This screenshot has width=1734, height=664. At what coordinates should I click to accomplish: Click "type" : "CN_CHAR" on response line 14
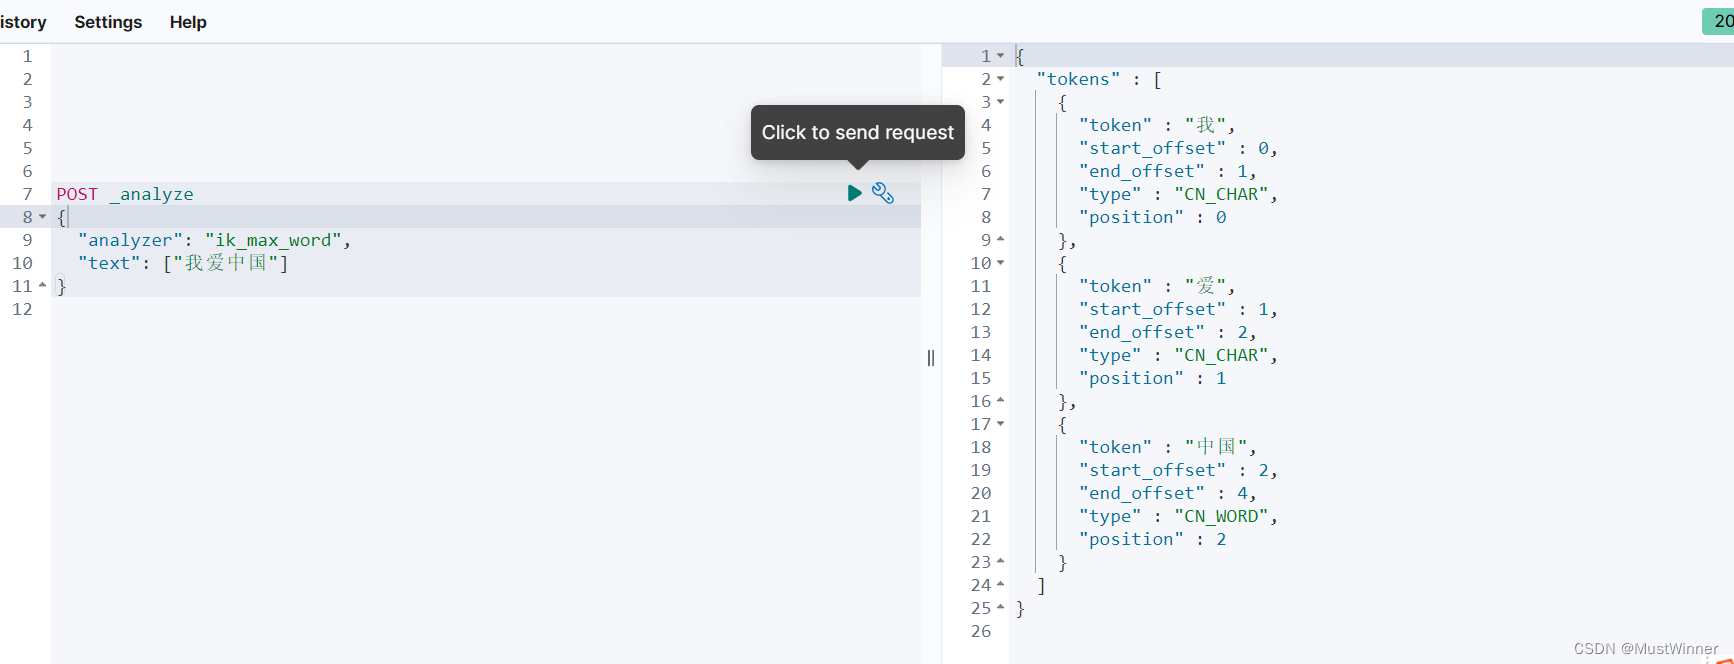1178,355
